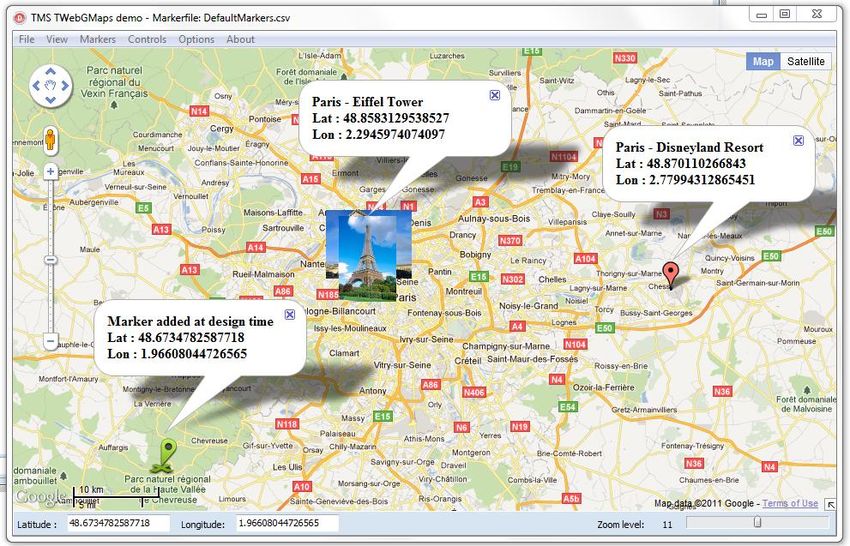Viewport: 850px width, 546px height.
Task: Open the Options menu
Action: [x=196, y=39]
